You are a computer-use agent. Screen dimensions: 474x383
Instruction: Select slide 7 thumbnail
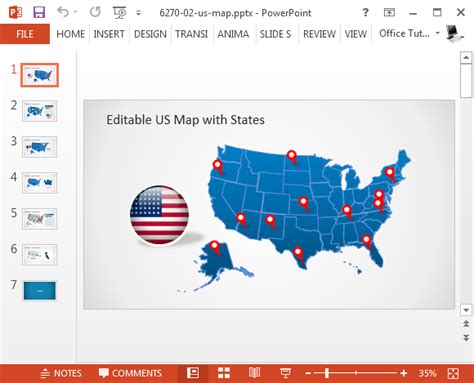click(40, 291)
